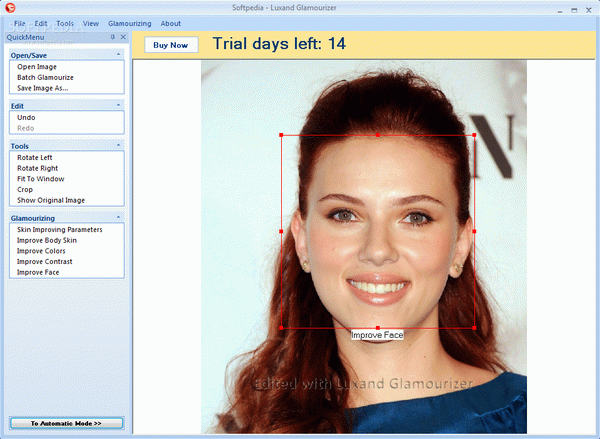Select Batch Glamourize option
The image size is (600, 439).
45,77
